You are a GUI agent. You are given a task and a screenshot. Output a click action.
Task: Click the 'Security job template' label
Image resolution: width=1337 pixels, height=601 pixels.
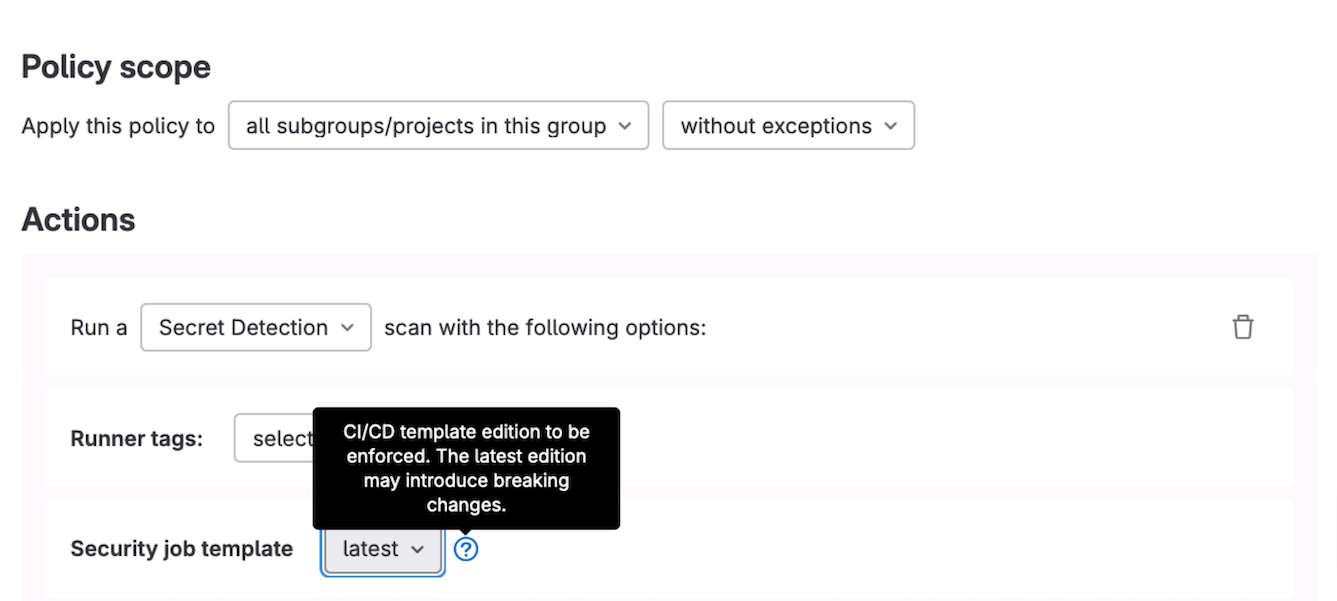181,549
